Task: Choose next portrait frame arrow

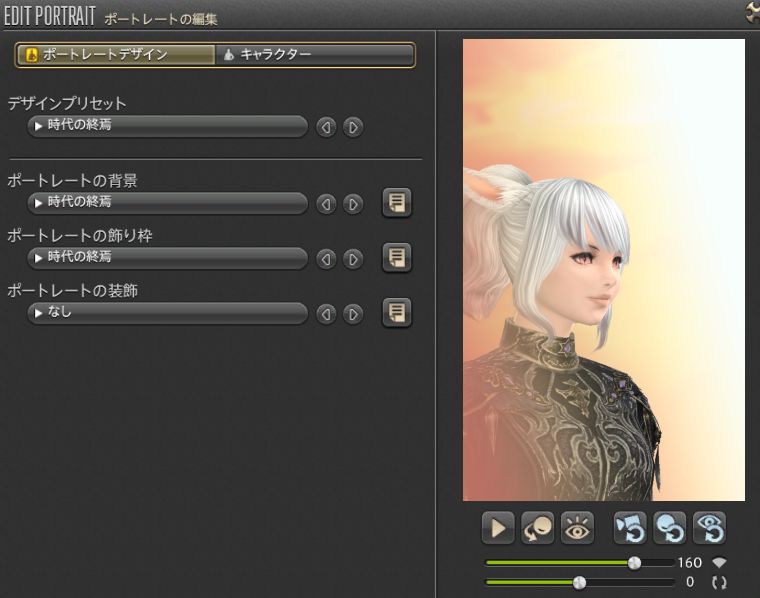Action: [353, 259]
